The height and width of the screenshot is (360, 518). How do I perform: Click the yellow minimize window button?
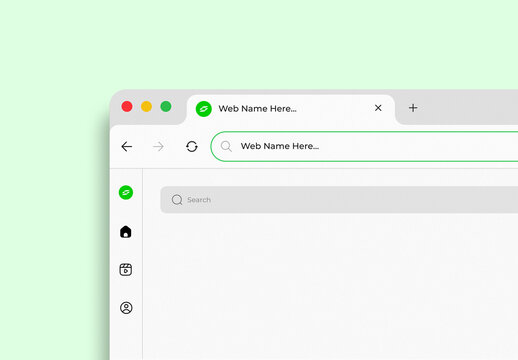(146, 107)
